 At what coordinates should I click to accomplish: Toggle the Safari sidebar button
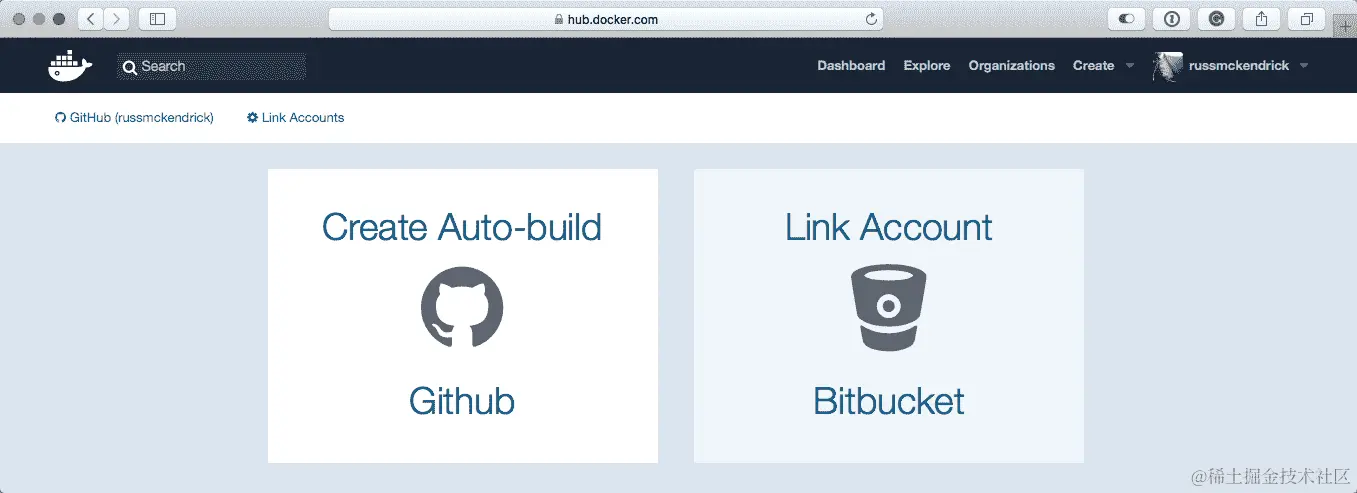click(x=157, y=18)
